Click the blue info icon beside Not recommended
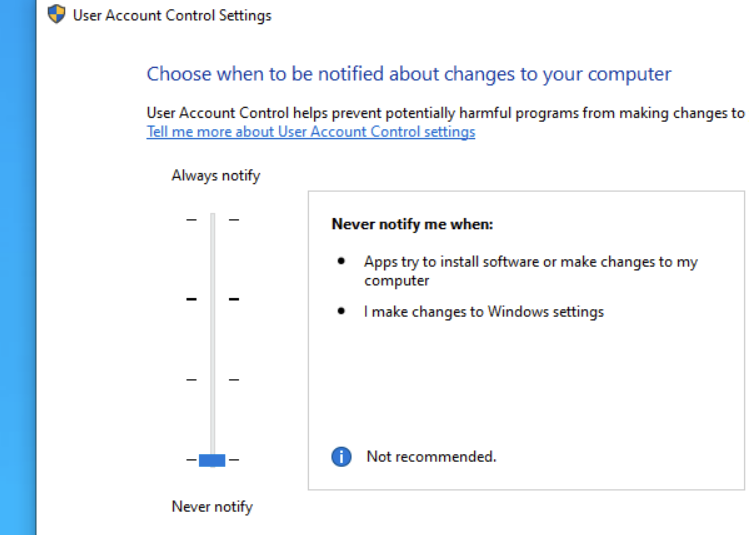The image size is (753, 535). click(x=342, y=457)
